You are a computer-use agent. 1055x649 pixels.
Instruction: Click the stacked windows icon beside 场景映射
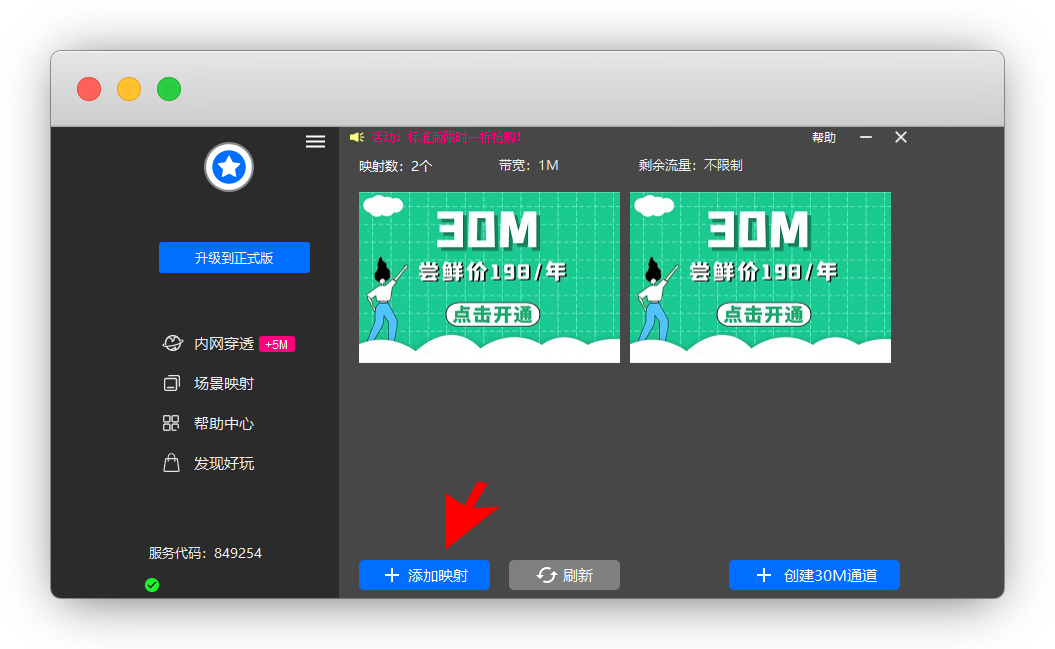pyautogui.click(x=171, y=384)
